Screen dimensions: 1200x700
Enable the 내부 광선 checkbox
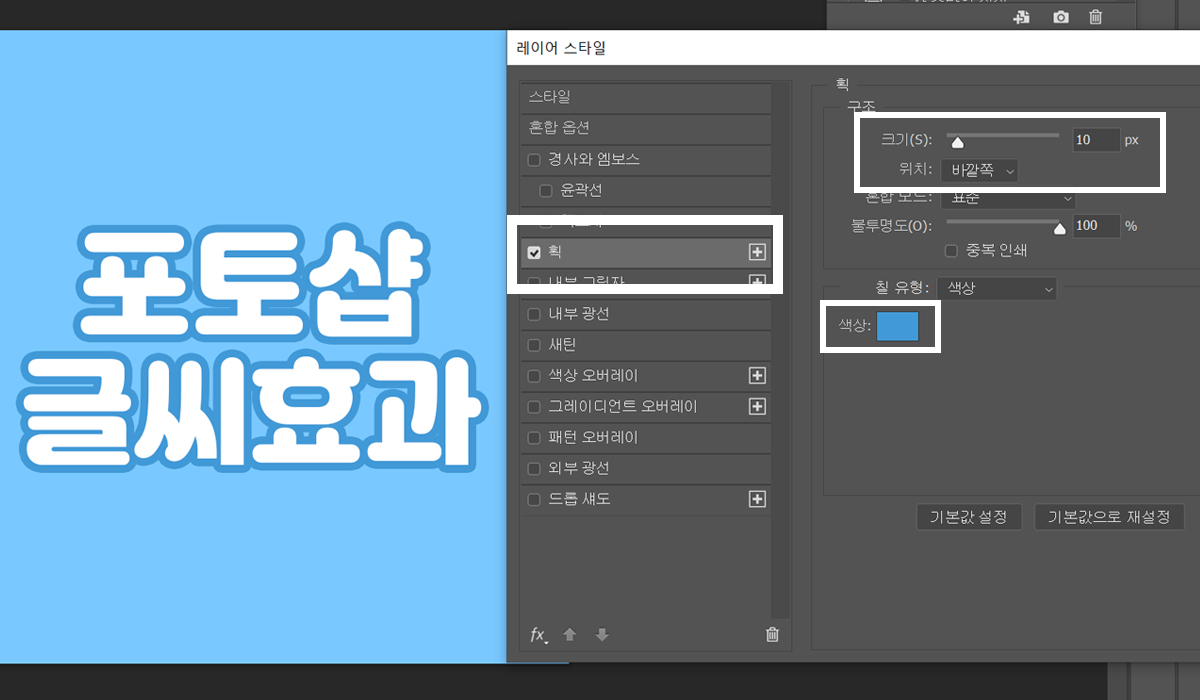(534, 315)
